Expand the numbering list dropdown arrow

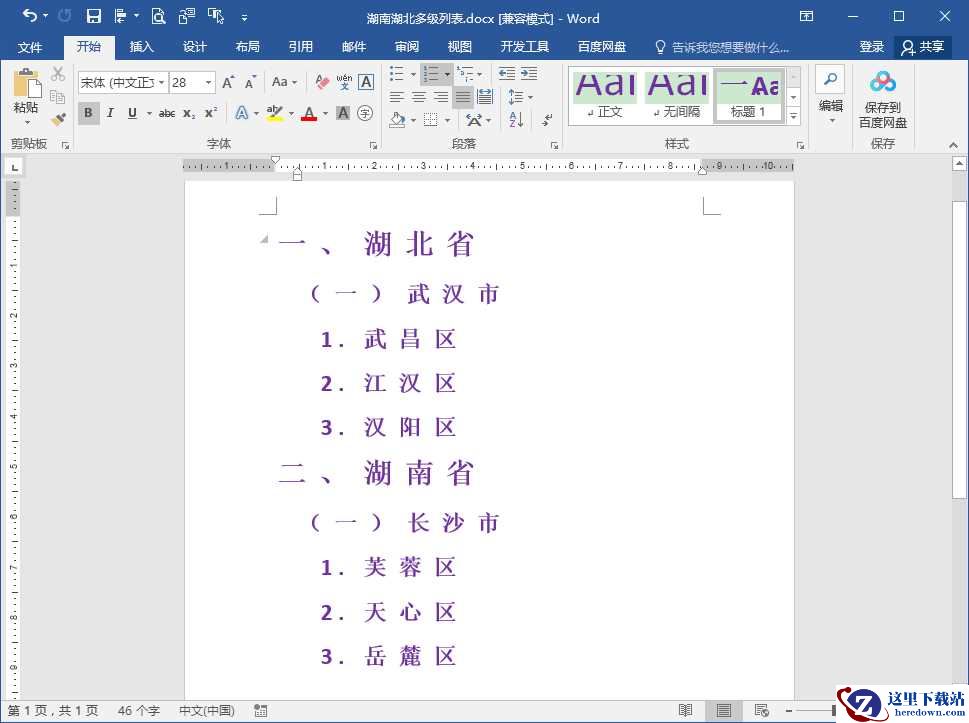447,74
